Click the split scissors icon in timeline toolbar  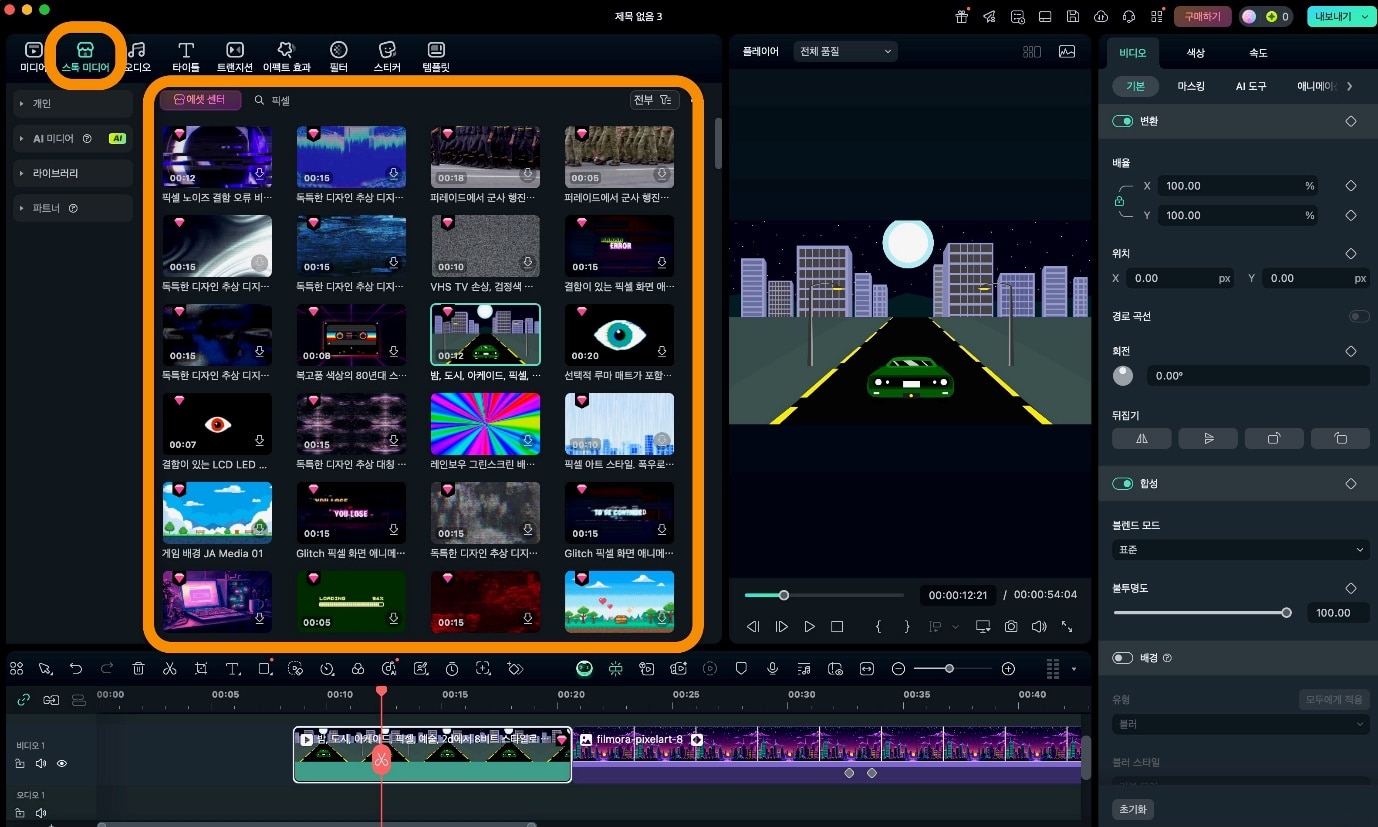[169, 669]
